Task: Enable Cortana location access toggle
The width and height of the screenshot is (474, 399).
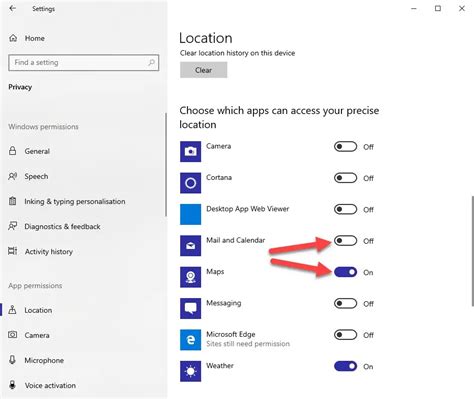Action: pyautogui.click(x=345, y=178)
